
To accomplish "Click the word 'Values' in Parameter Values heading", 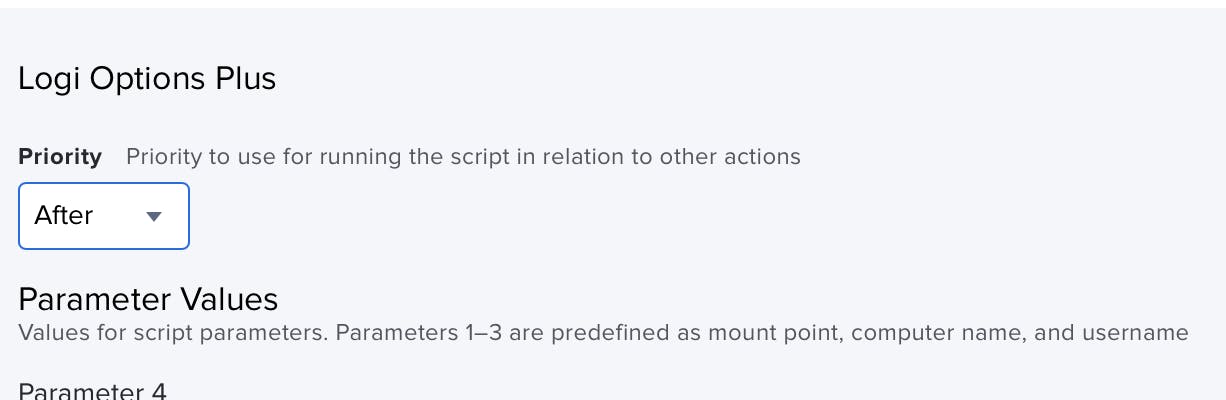I will [229, 299].
